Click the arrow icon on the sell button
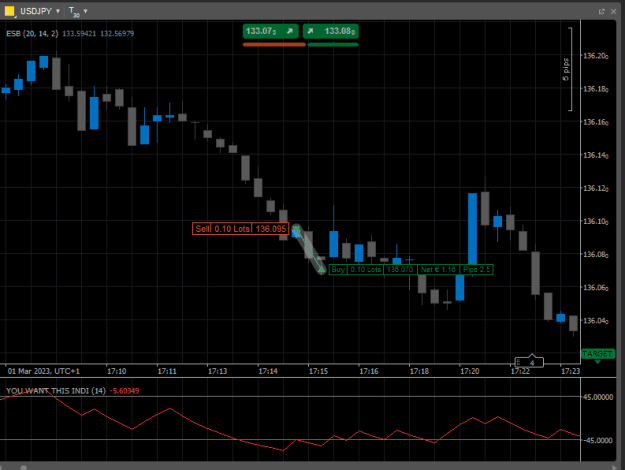 tap(290, 31)
